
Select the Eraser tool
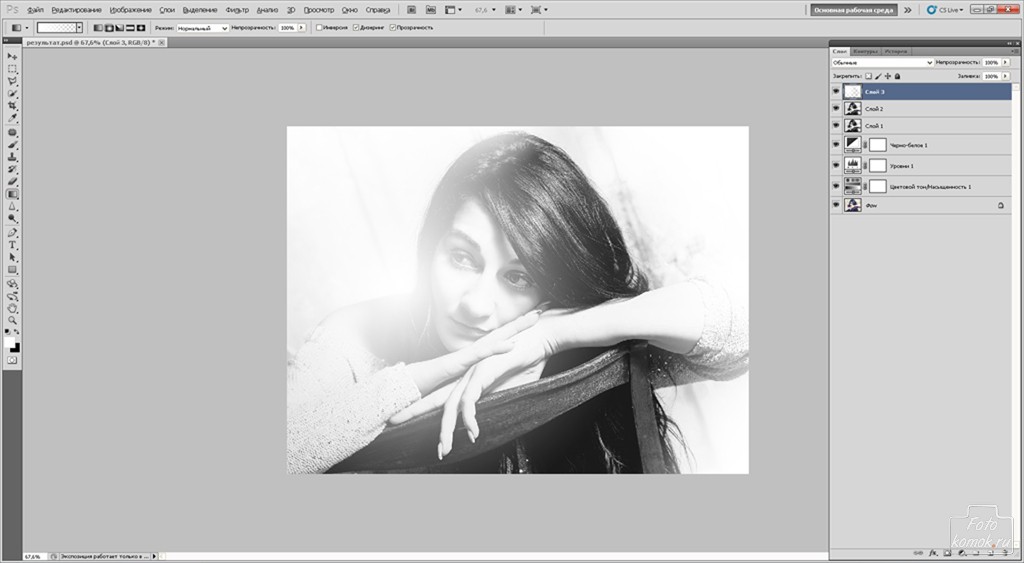pos(12,182)
